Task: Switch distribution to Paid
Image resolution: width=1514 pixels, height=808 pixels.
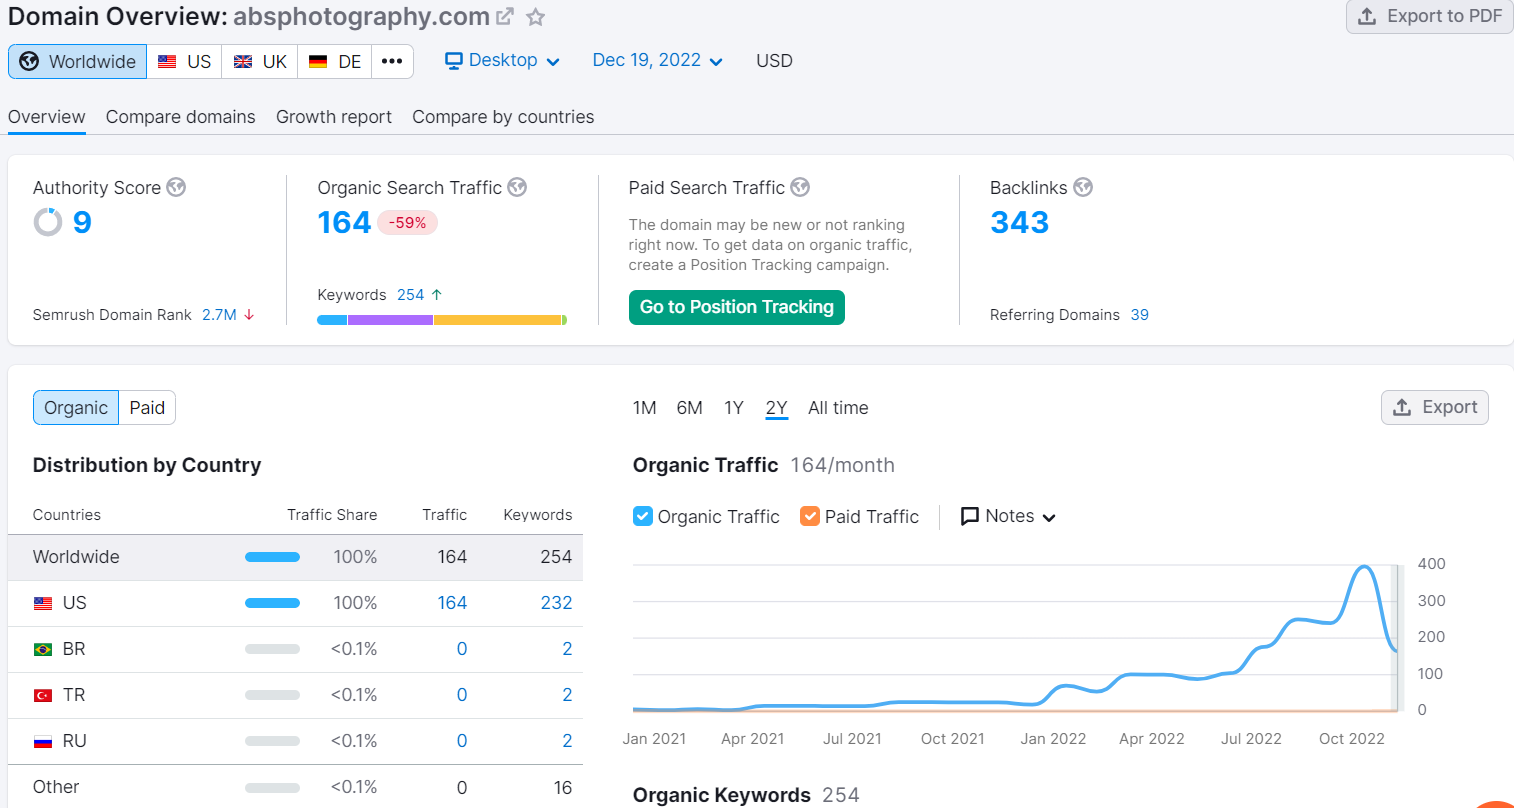Action: [147, 407]
